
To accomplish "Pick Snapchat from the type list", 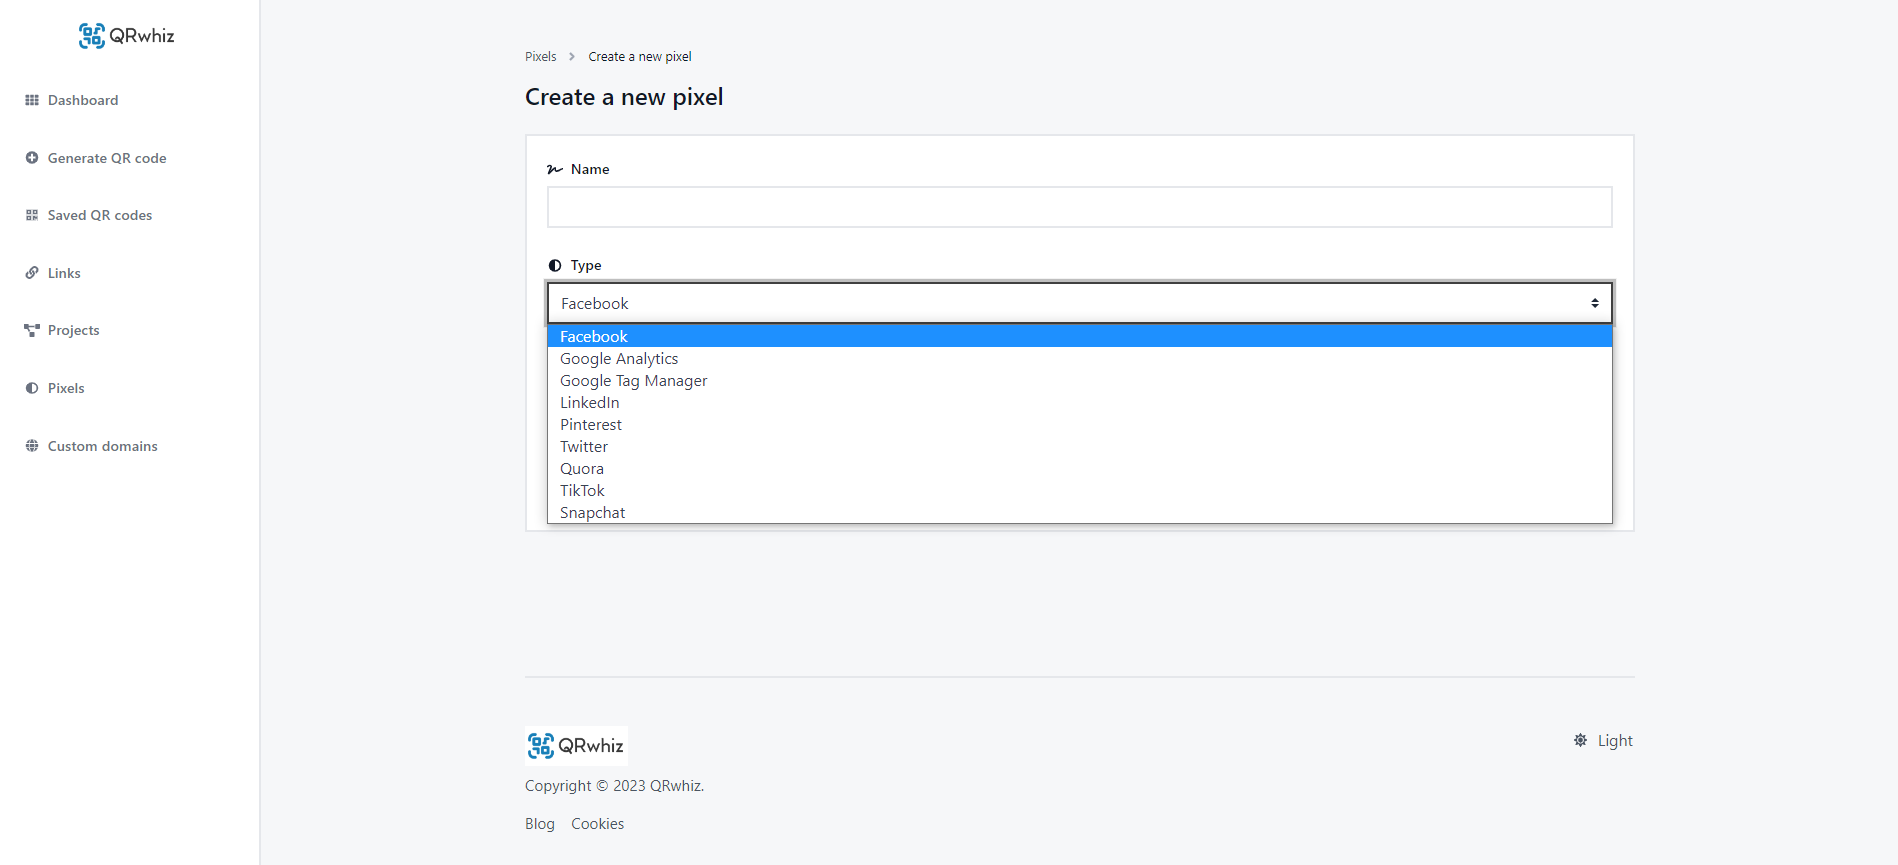I will point(1080,512).
